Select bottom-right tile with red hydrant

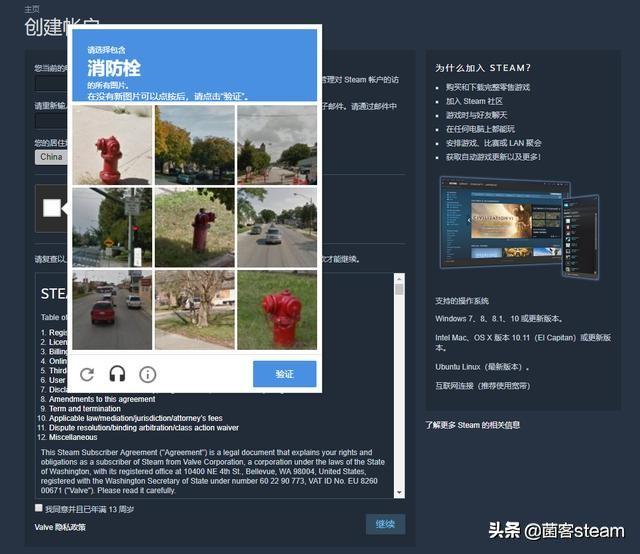pyautogui.click(x=277, y=309)
